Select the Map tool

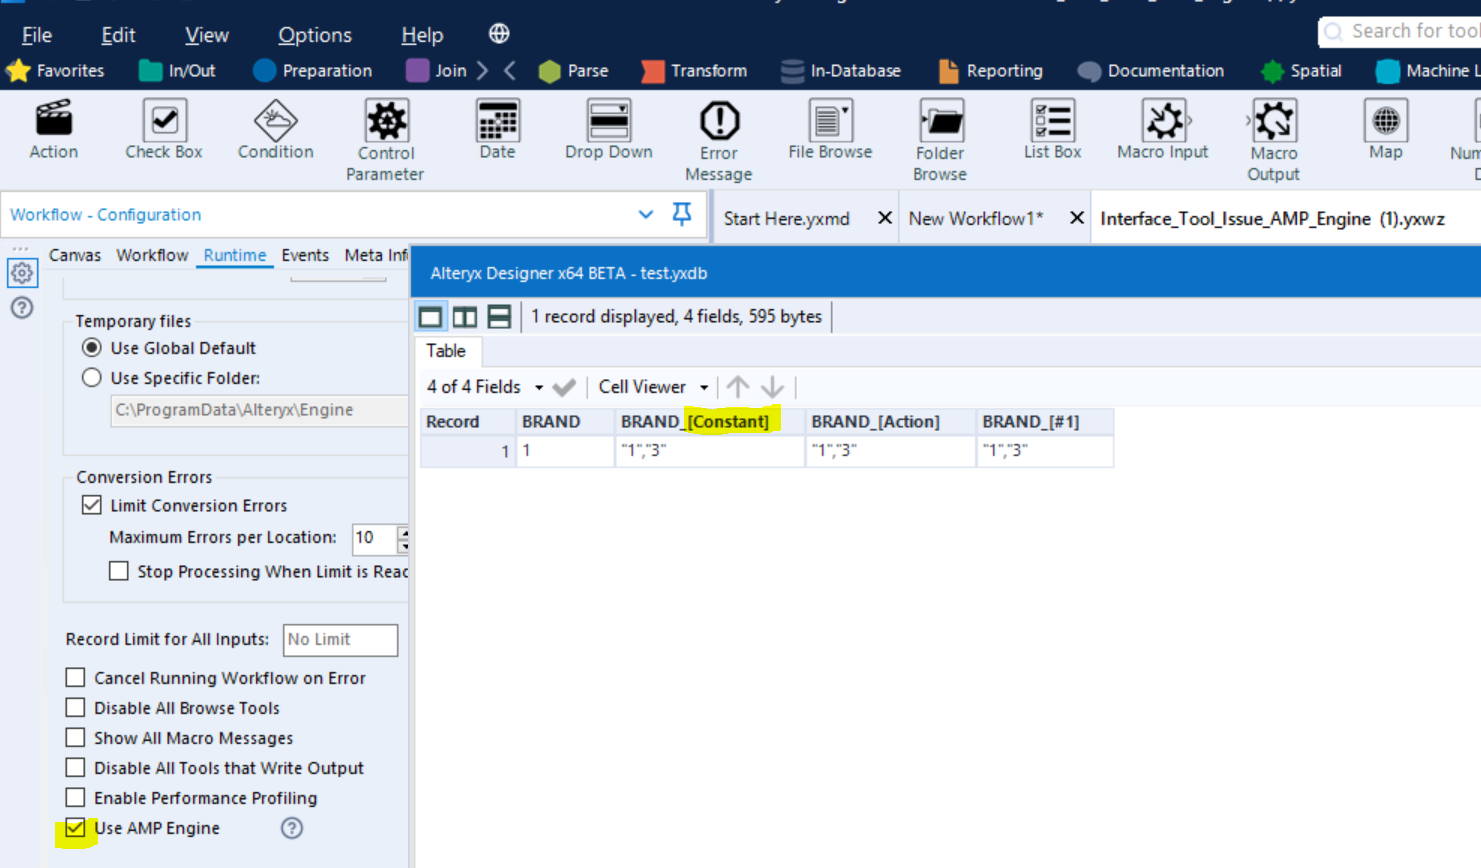tap(1386, 129)
